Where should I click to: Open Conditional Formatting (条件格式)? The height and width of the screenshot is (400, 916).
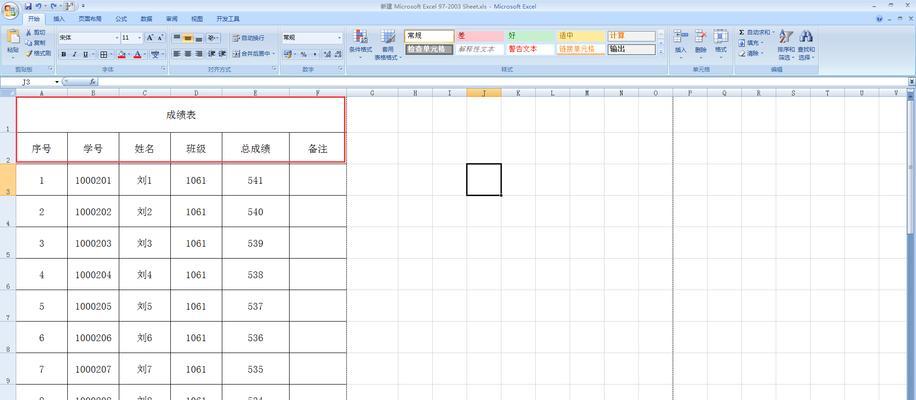pyautogui.click(x=360, y=42)
